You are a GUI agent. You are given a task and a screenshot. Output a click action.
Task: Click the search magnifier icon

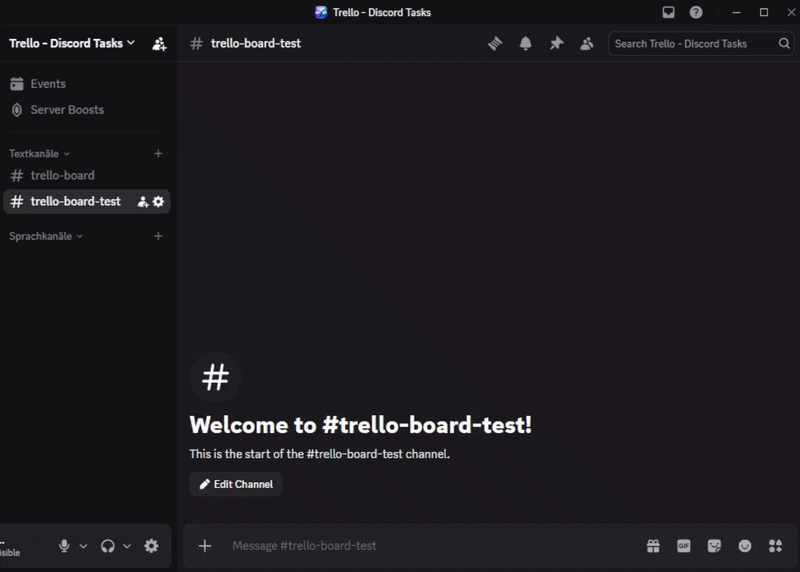pyautogui.click(x=784, y=43)
